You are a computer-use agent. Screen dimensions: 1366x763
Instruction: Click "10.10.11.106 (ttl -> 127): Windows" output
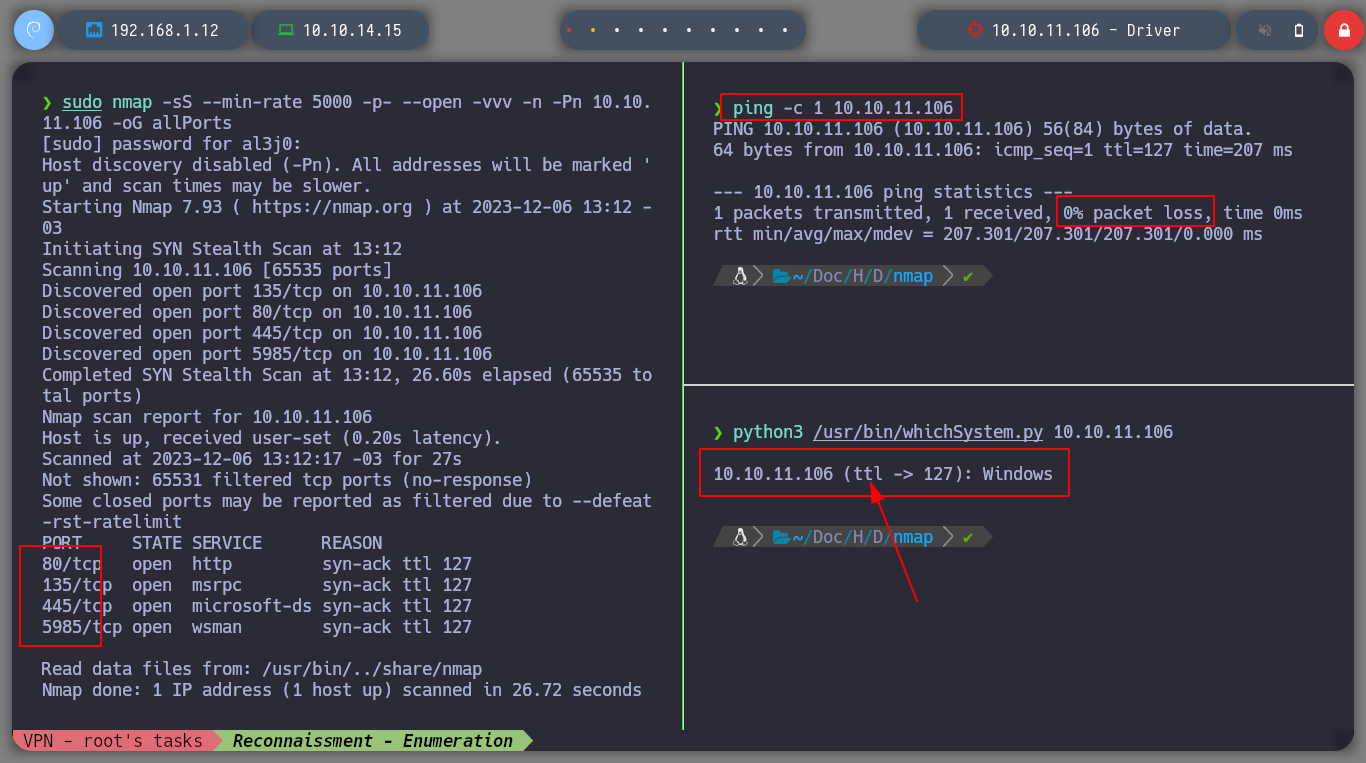[x=883, y=474]
